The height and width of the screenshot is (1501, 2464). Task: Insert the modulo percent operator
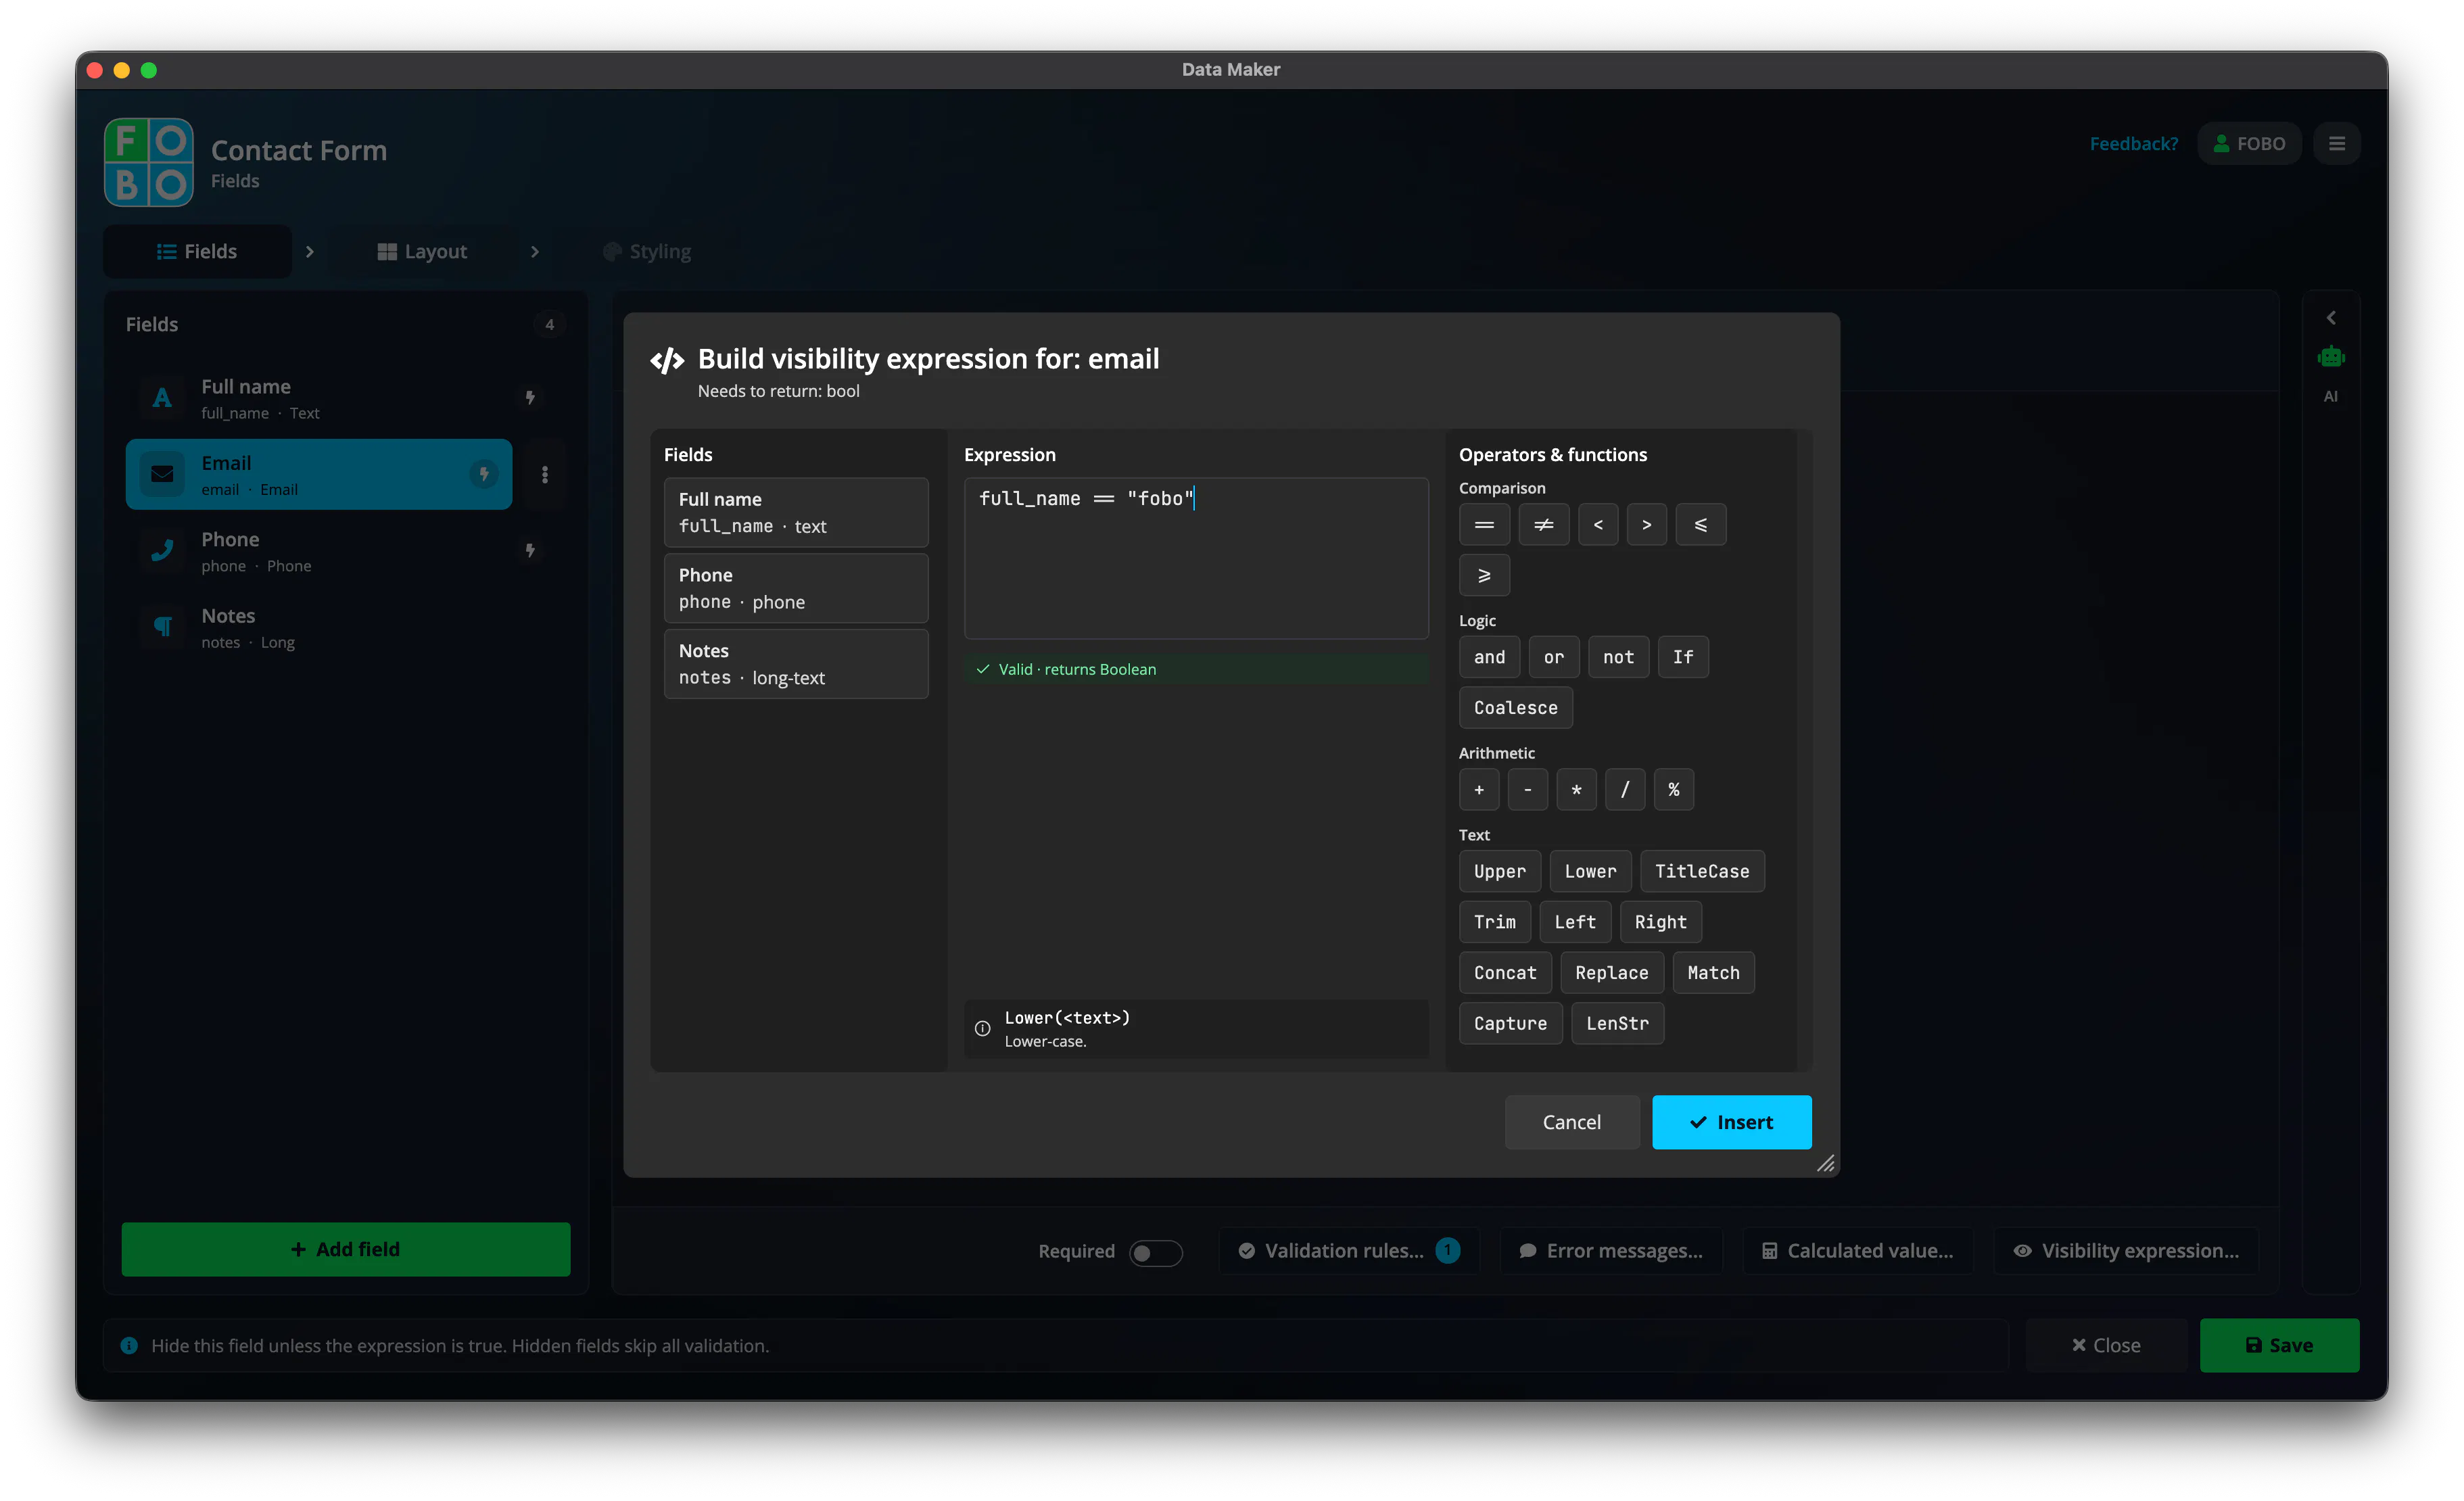[x=1674, y=790]
